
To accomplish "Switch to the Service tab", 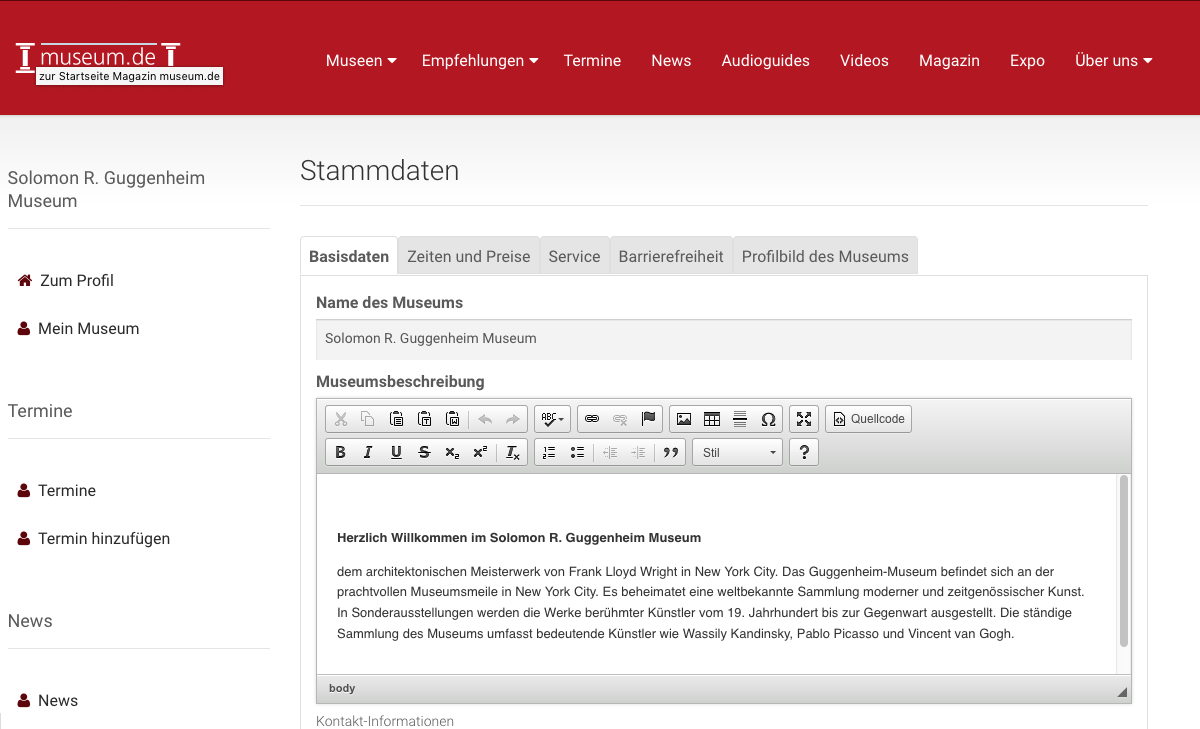I will (x=574, y=256).
